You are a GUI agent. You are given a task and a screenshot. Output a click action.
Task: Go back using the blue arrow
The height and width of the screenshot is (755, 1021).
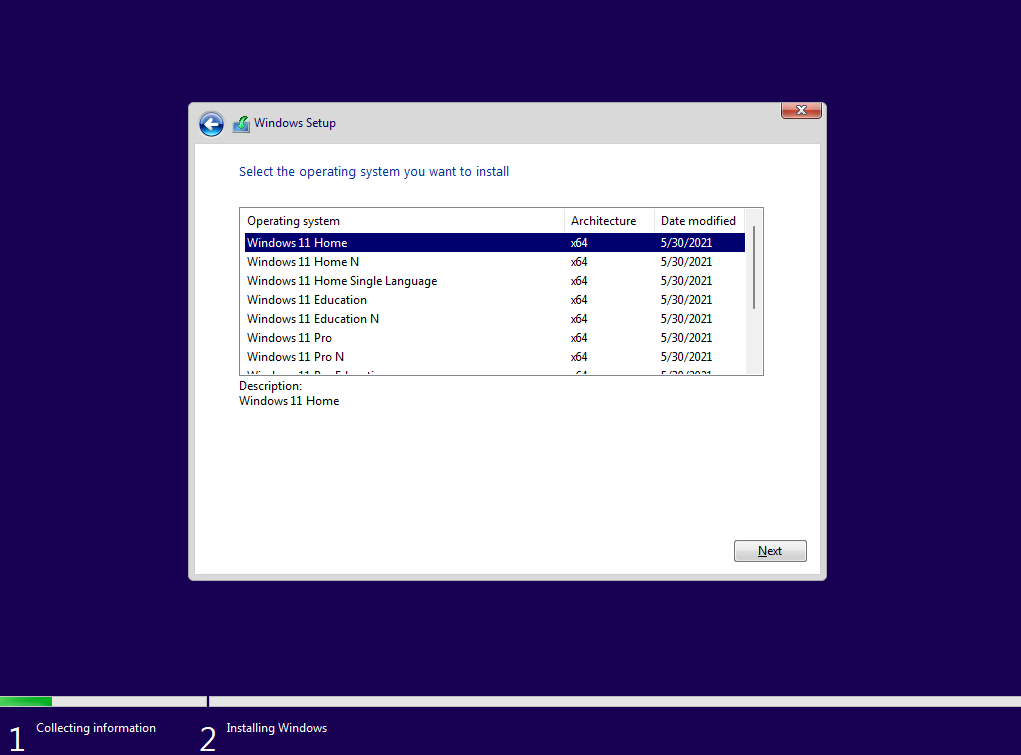tap(211, 124)
